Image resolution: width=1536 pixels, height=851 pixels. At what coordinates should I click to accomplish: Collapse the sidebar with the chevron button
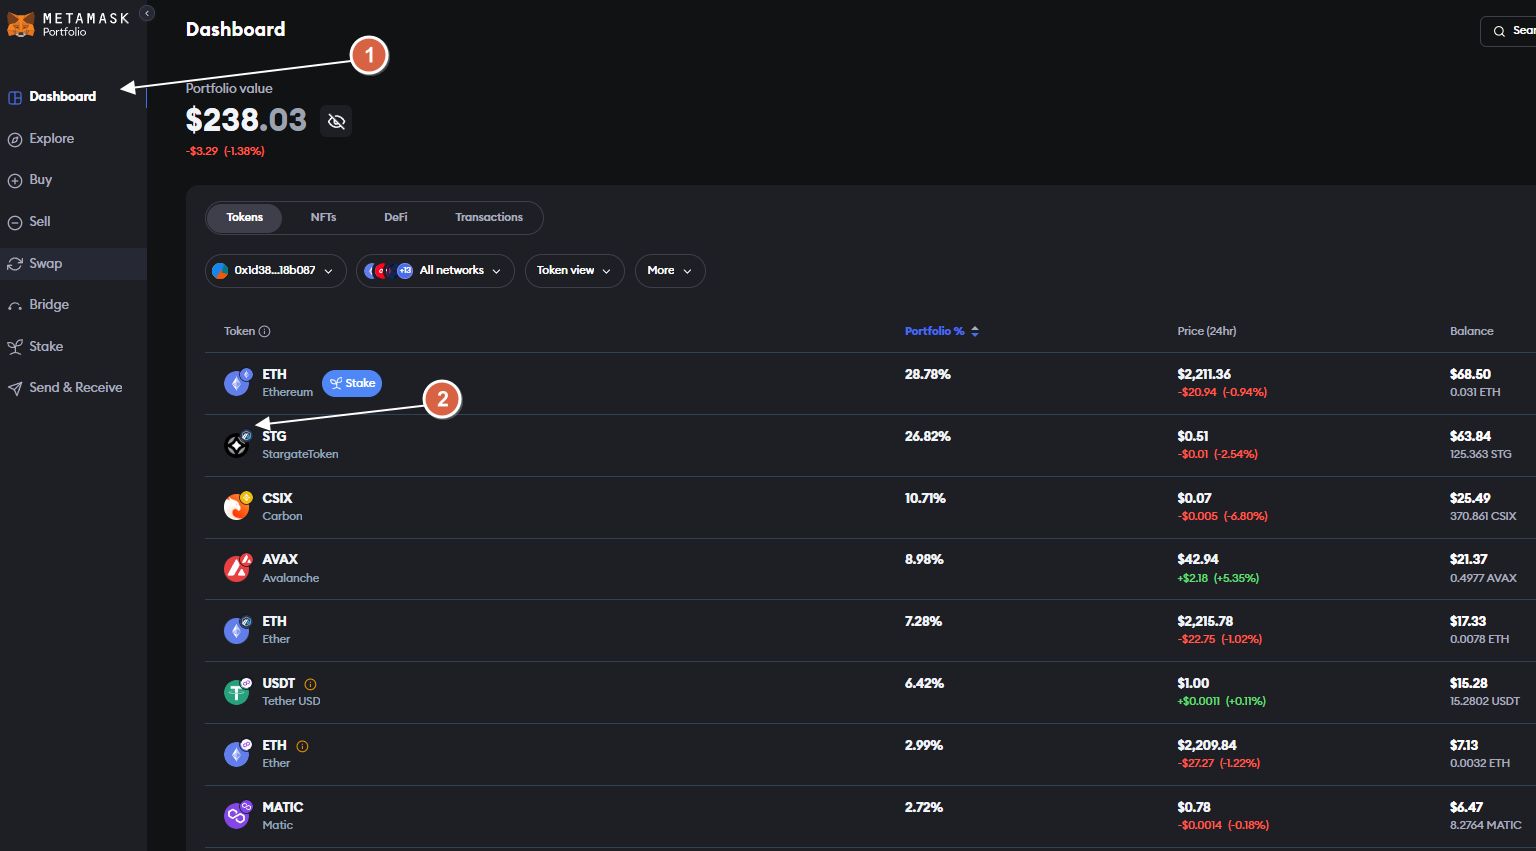pos(147,13)
